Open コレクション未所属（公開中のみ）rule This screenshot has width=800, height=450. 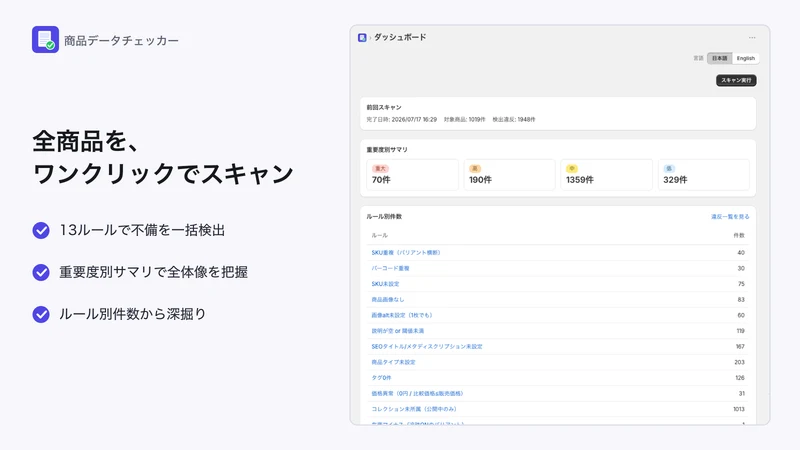click(414, 409)
